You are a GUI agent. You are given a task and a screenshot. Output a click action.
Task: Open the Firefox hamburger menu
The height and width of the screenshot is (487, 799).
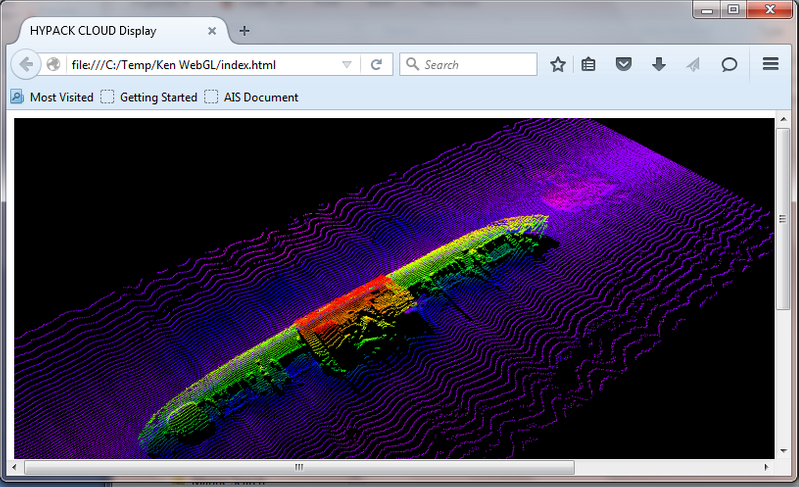[x=770, y=65]
